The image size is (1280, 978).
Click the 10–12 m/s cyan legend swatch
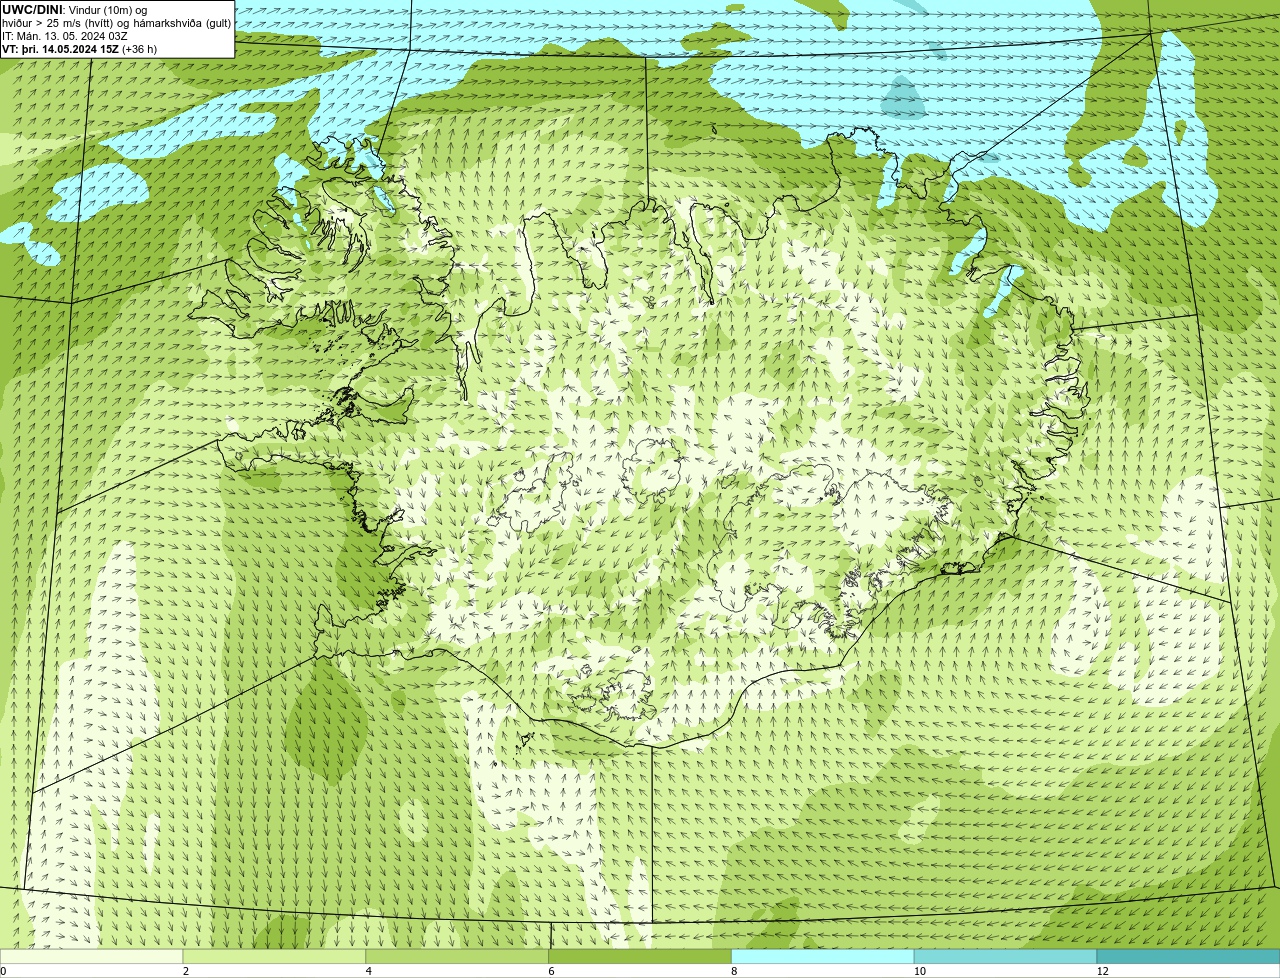click(1006, 956)
